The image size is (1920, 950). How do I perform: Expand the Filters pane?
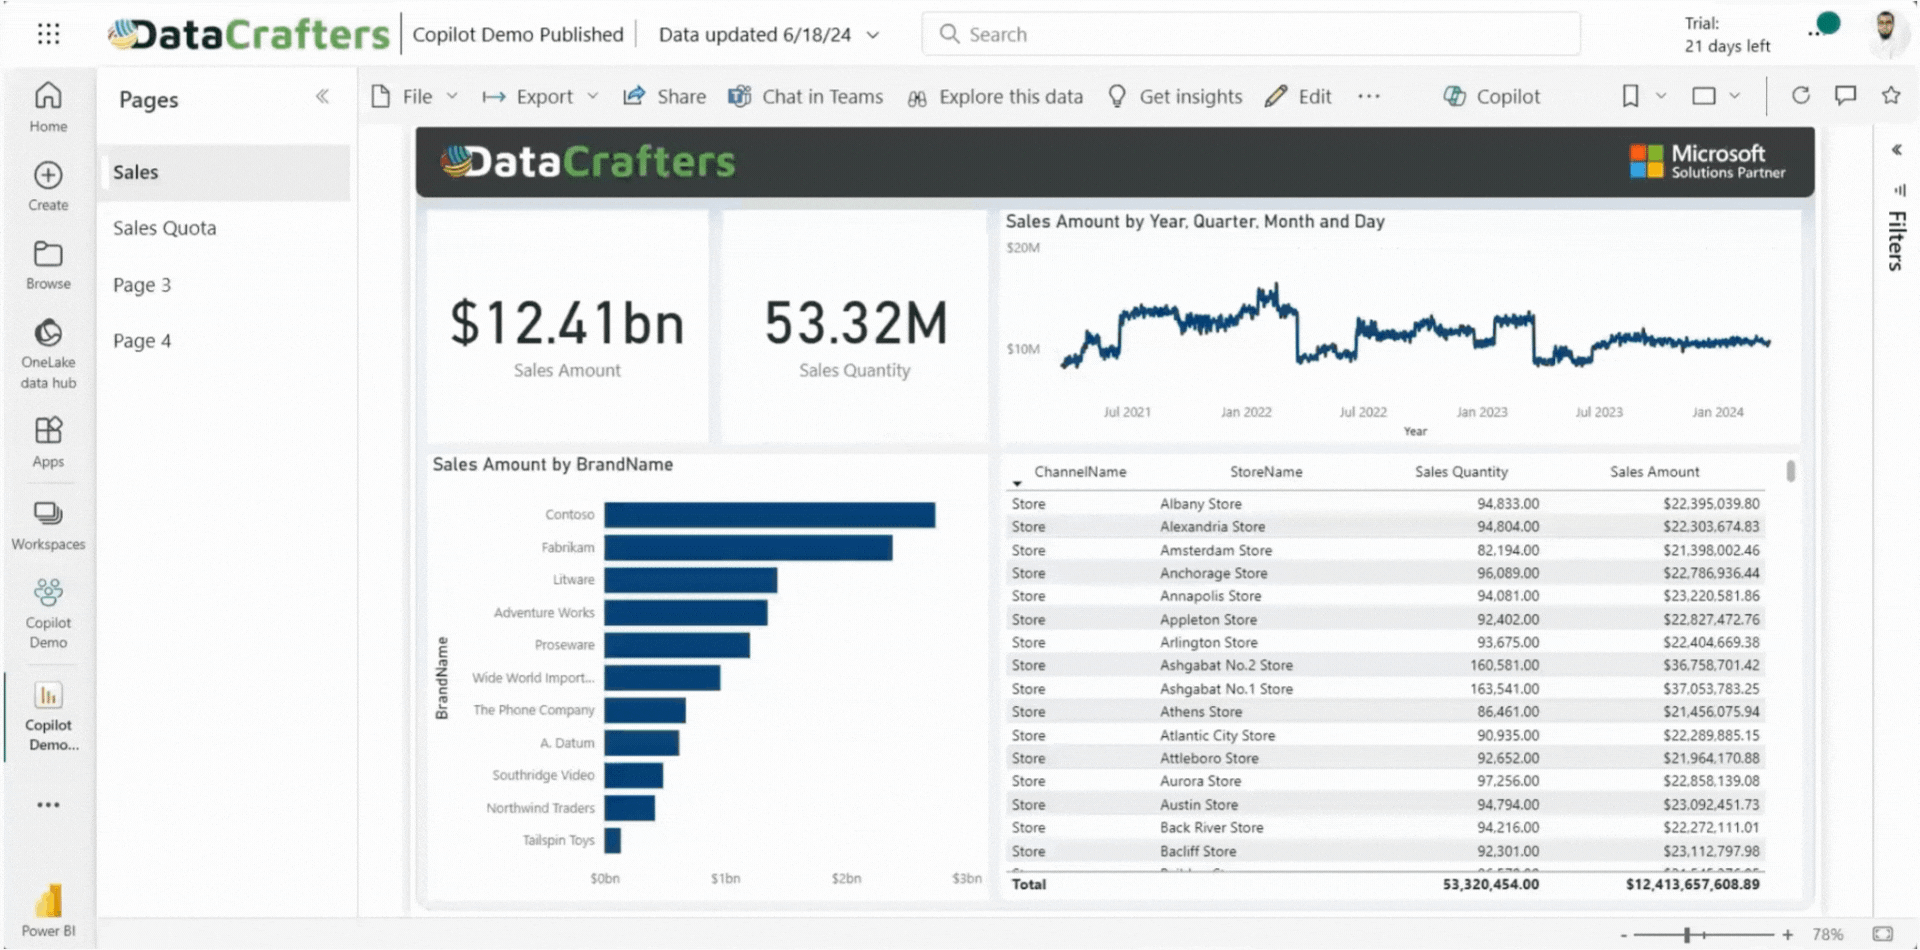click(1896, 150)
